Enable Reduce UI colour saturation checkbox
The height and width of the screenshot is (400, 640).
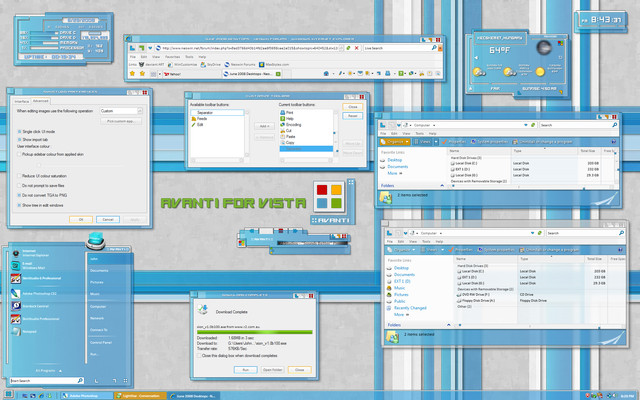point(19,176)
